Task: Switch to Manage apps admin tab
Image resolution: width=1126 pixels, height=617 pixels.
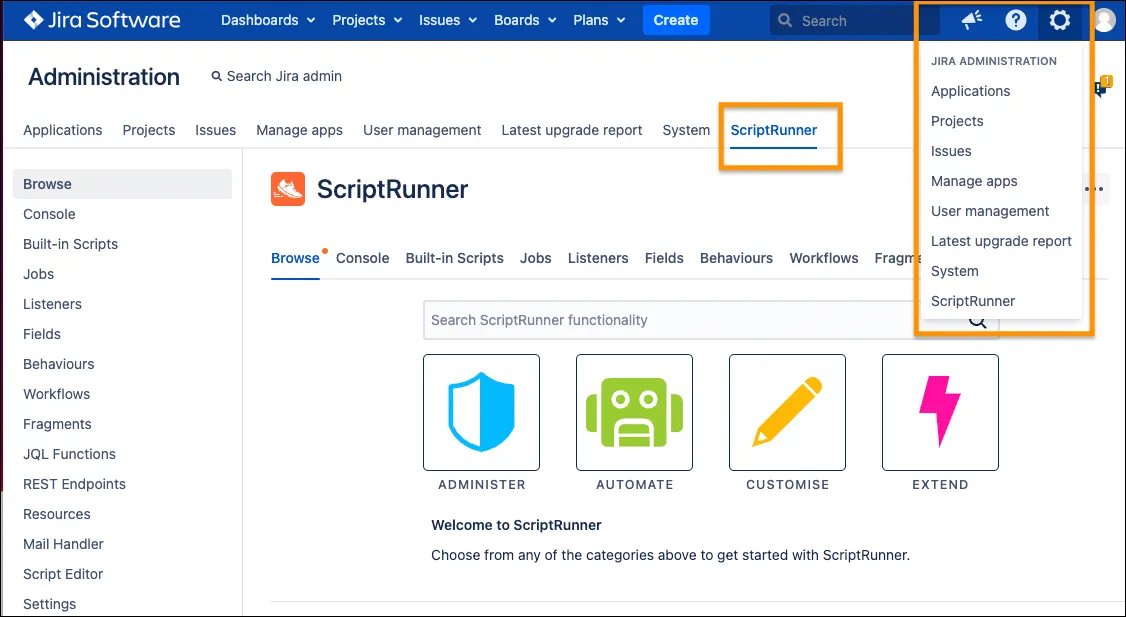Action: click(299, 130)
